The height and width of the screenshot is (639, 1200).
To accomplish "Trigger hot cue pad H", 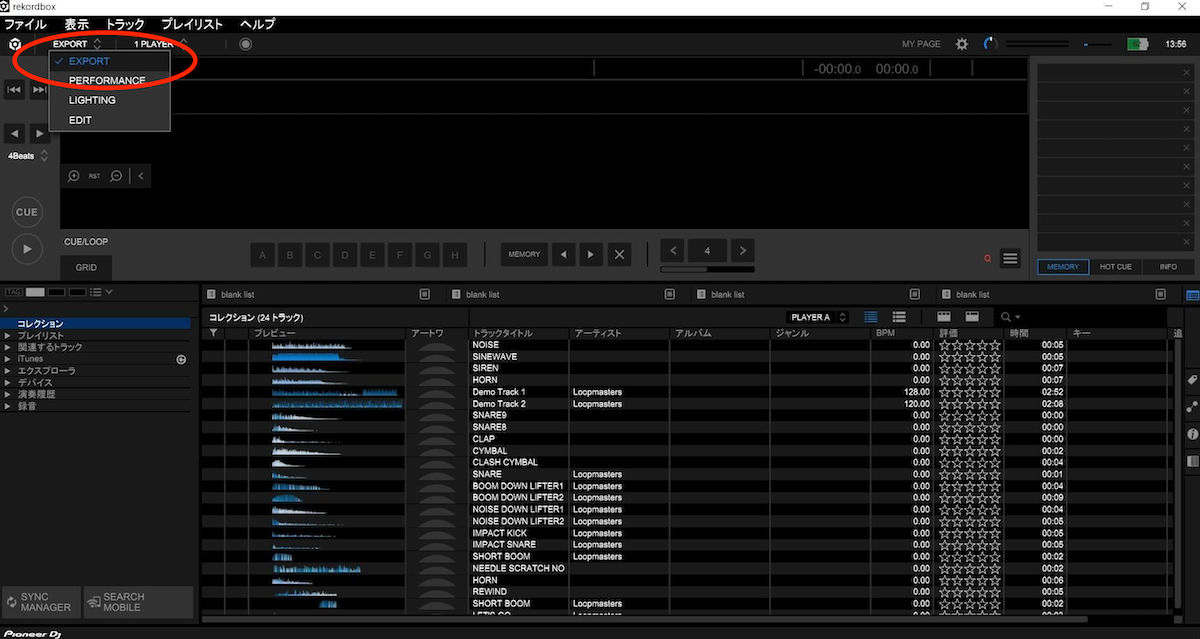I will 454,255.
